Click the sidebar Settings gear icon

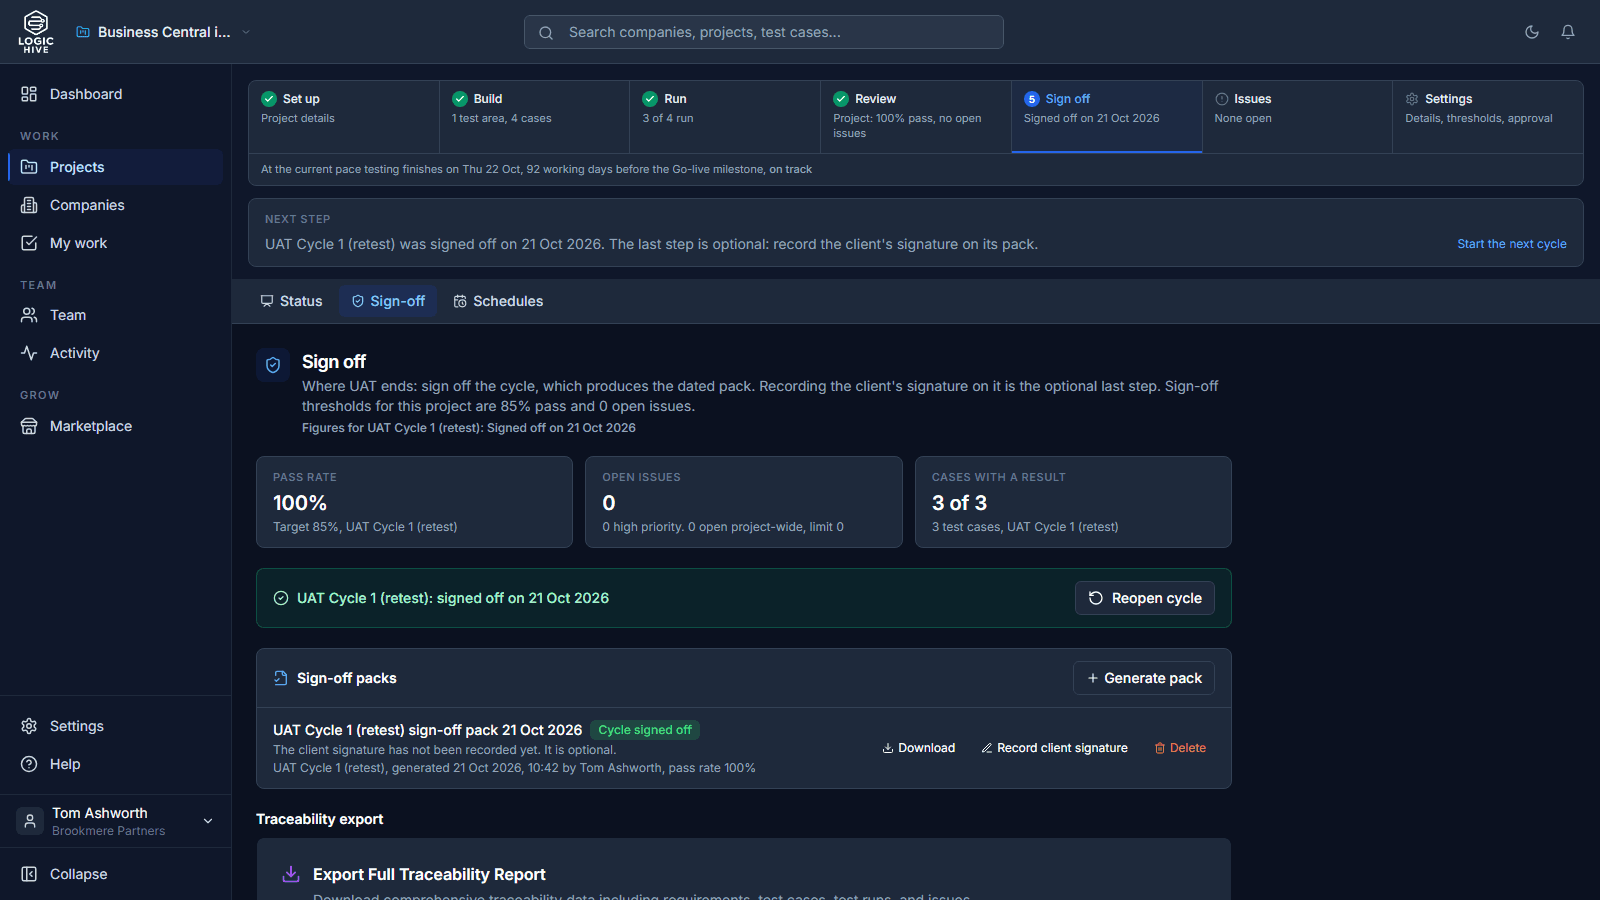29,726
